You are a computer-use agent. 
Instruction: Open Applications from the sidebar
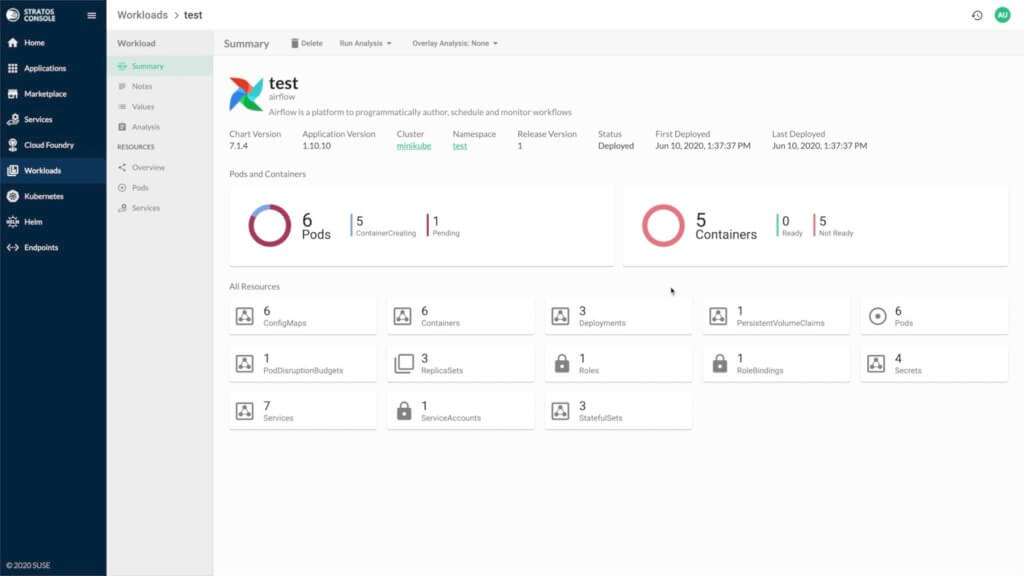point(53,68)
